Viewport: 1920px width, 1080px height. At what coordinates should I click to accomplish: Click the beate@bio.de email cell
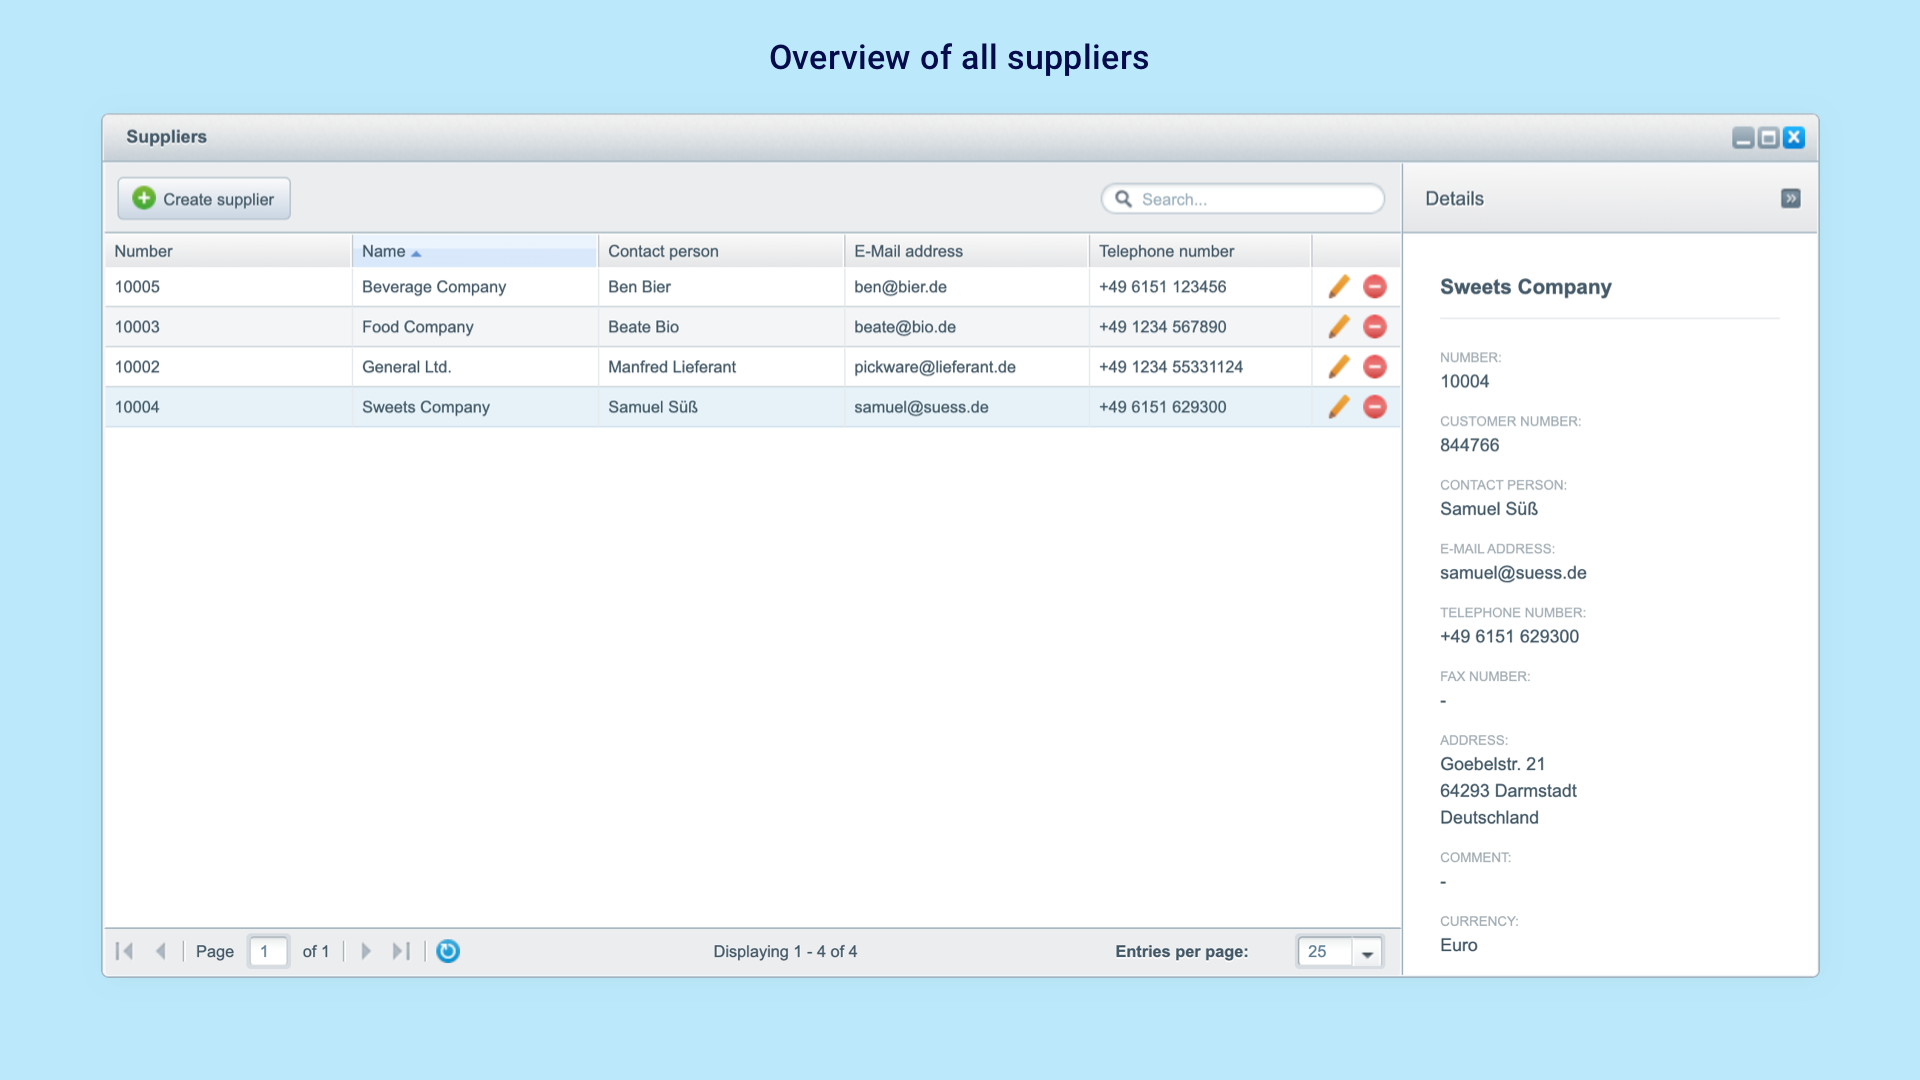(966, 327)
